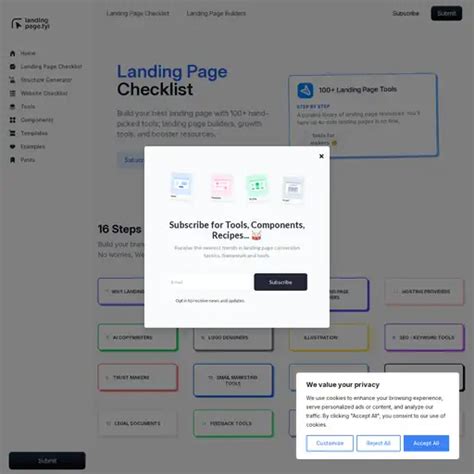
Task: Click the Components grid icon
Action: (x=13, y=120)
